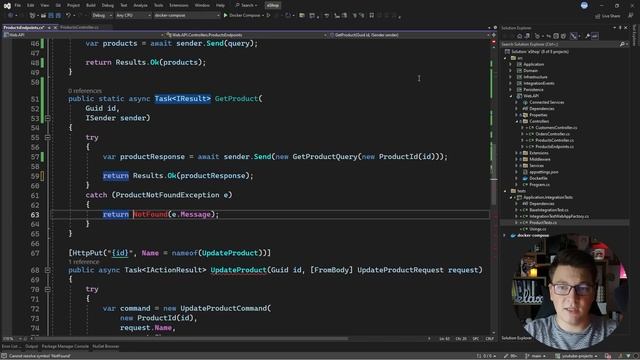
Task: Collapse the Web.API project node
Action: coord(510,96)
